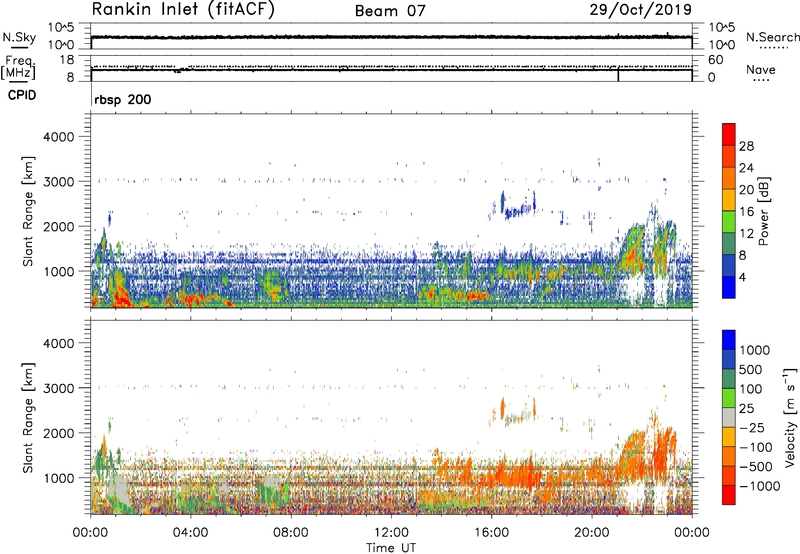The height and width of the screenshot is (554, 800).
Task: Click "Slant Range [km]" on the power panel
Action: click(28, 211)
